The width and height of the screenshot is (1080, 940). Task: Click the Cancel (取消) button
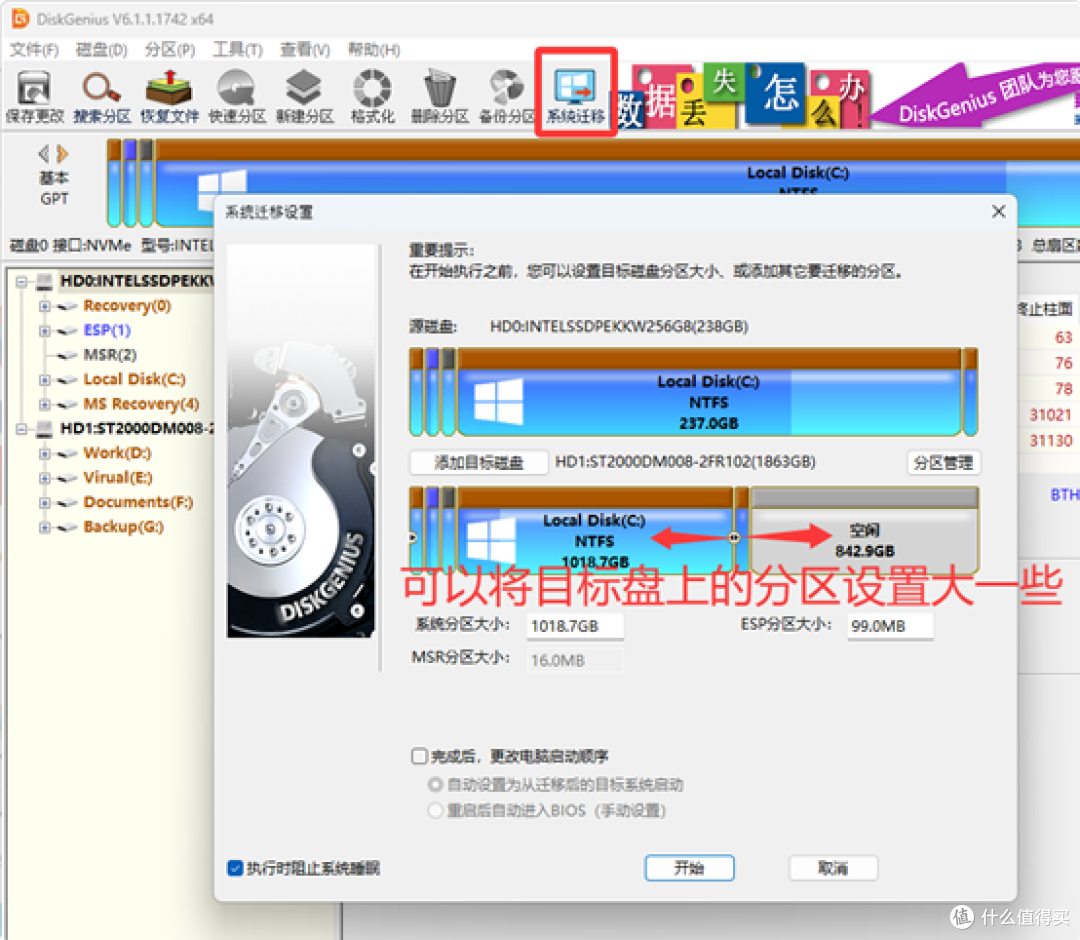(x=833, y=868)
